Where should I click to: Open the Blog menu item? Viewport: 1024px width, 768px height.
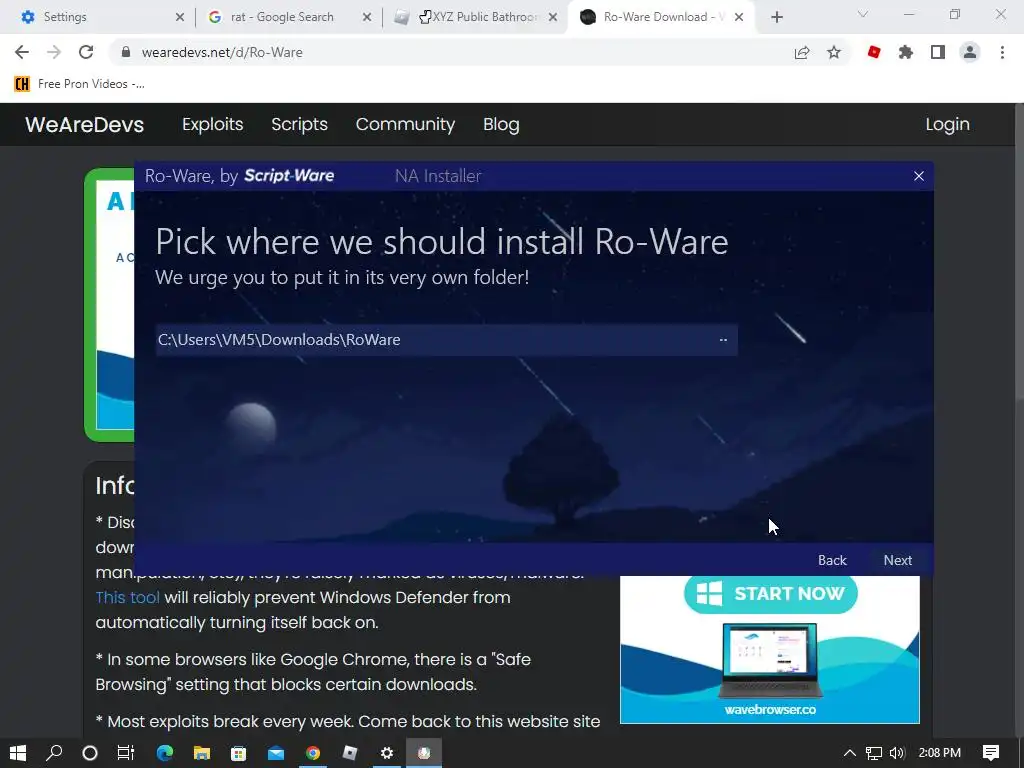click(x=501, y=124)
